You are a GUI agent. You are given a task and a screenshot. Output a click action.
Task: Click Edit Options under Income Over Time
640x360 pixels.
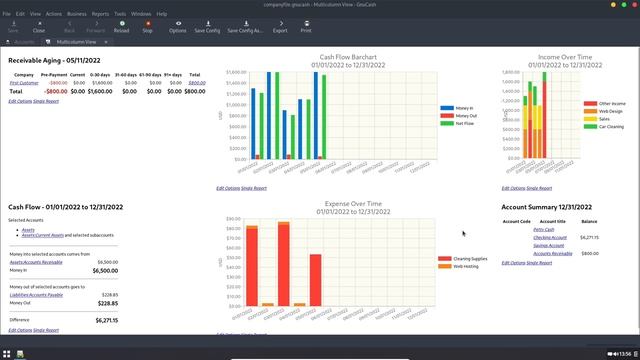tap(513, 188)
